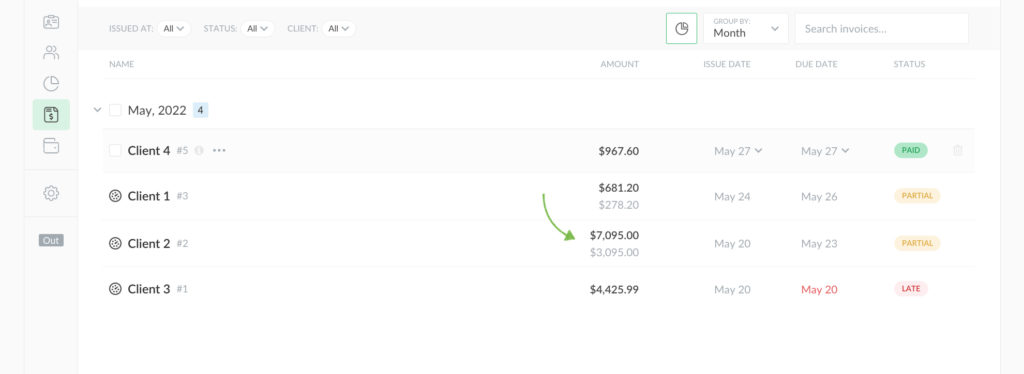The height and width of the screenshot is (374, 1024).
Task: Sort by the ISSUE DATE column header
Action: pyautogui.click(x=727, y=64)
